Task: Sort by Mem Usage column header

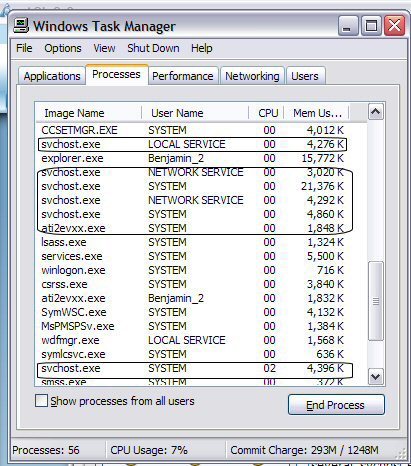Action: [x=316, y=113]
